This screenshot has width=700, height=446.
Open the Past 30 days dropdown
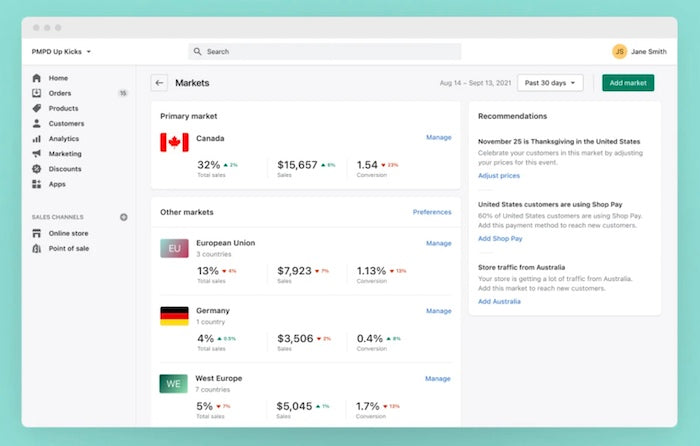click(x=550, y=83)
